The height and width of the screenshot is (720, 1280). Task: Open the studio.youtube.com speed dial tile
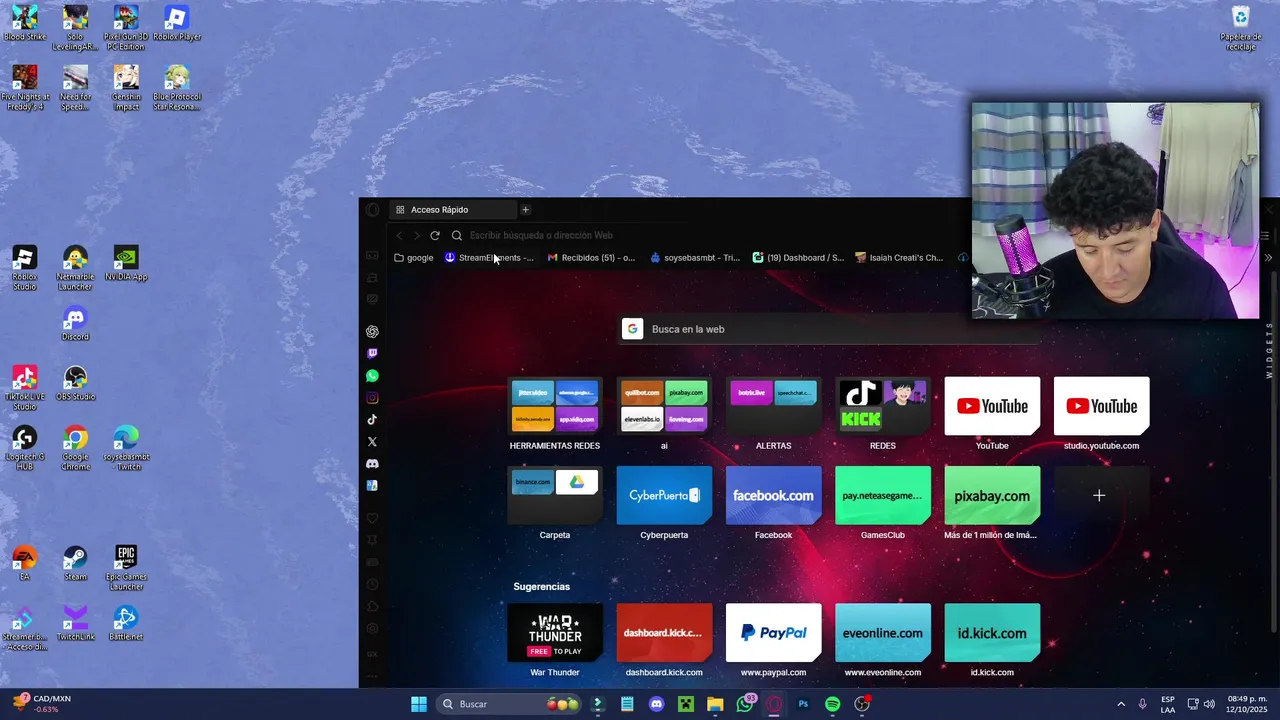point(1101,406)
